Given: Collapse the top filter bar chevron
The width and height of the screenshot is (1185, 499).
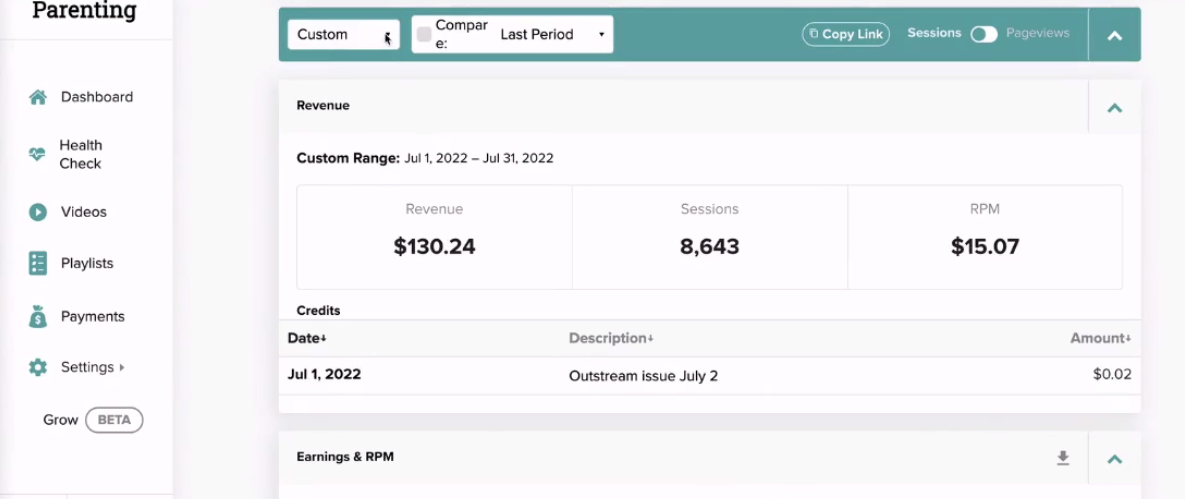Looking at the screenshot, I should [x=1115, y=35].
